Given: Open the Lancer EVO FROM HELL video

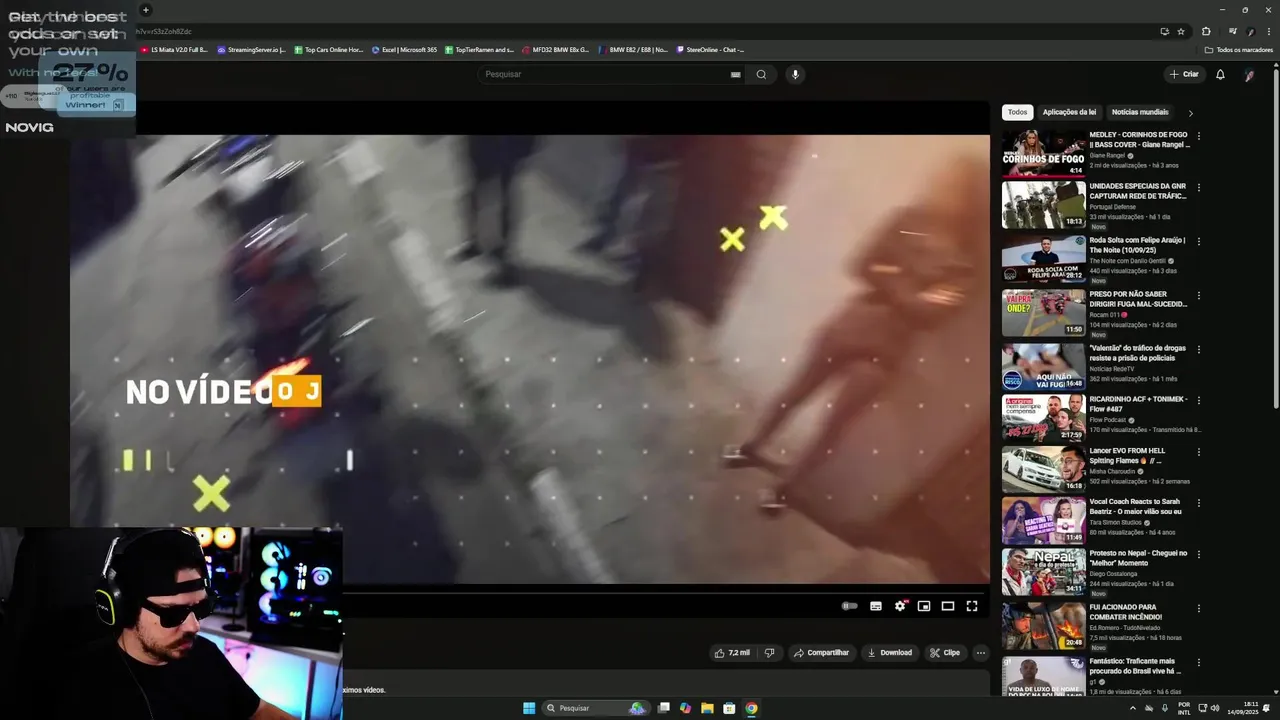Looking at the screenshot, I should point(1044,470).
